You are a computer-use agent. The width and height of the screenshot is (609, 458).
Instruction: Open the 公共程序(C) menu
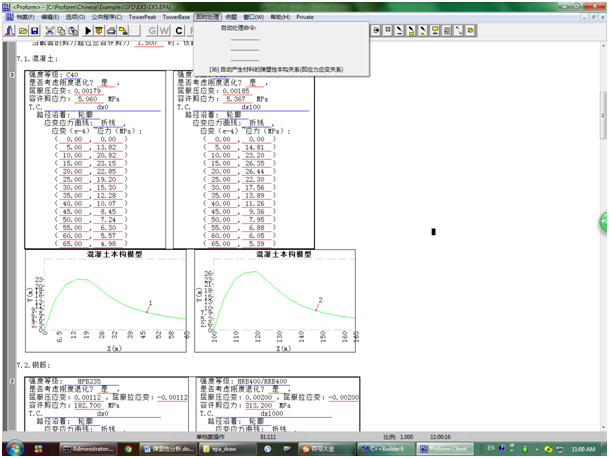(x=107, y=17)
